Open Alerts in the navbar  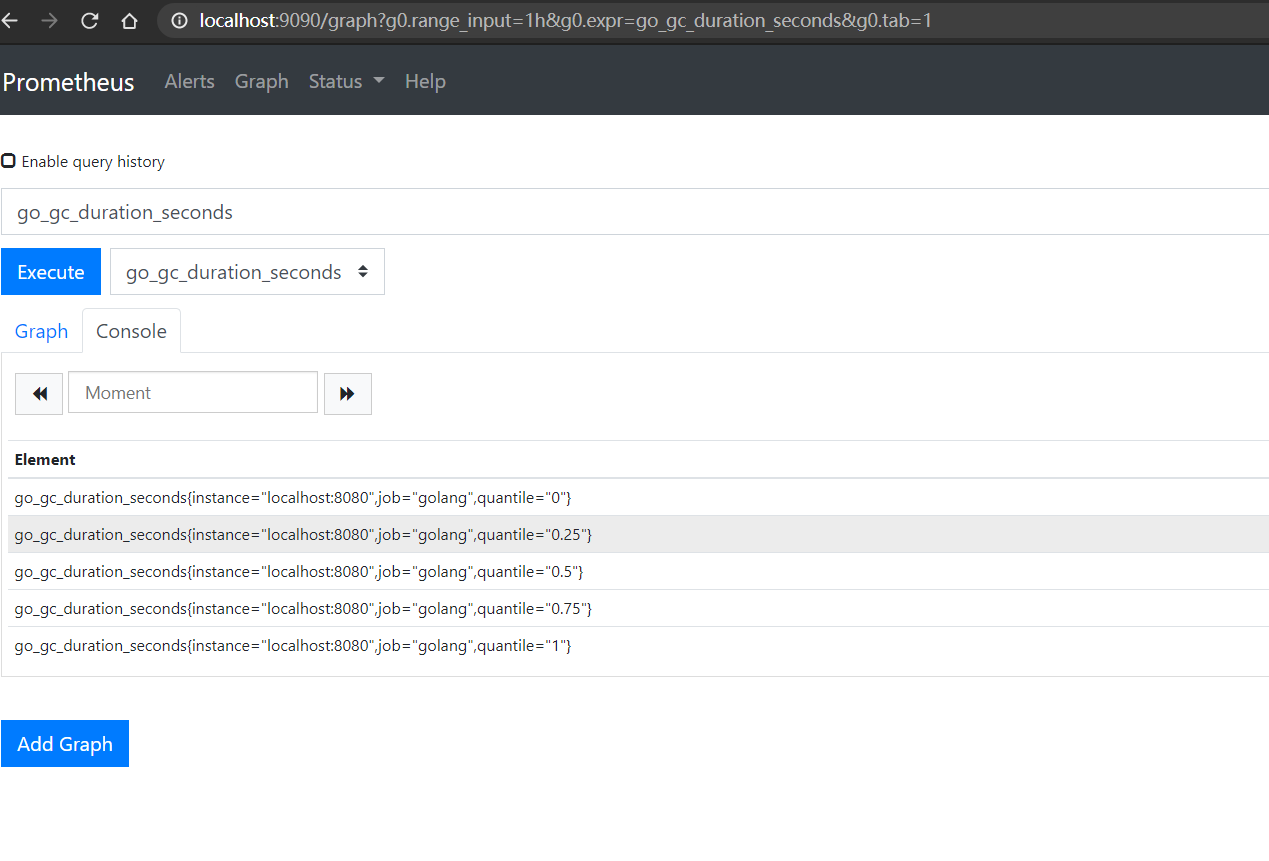(189, 82)
